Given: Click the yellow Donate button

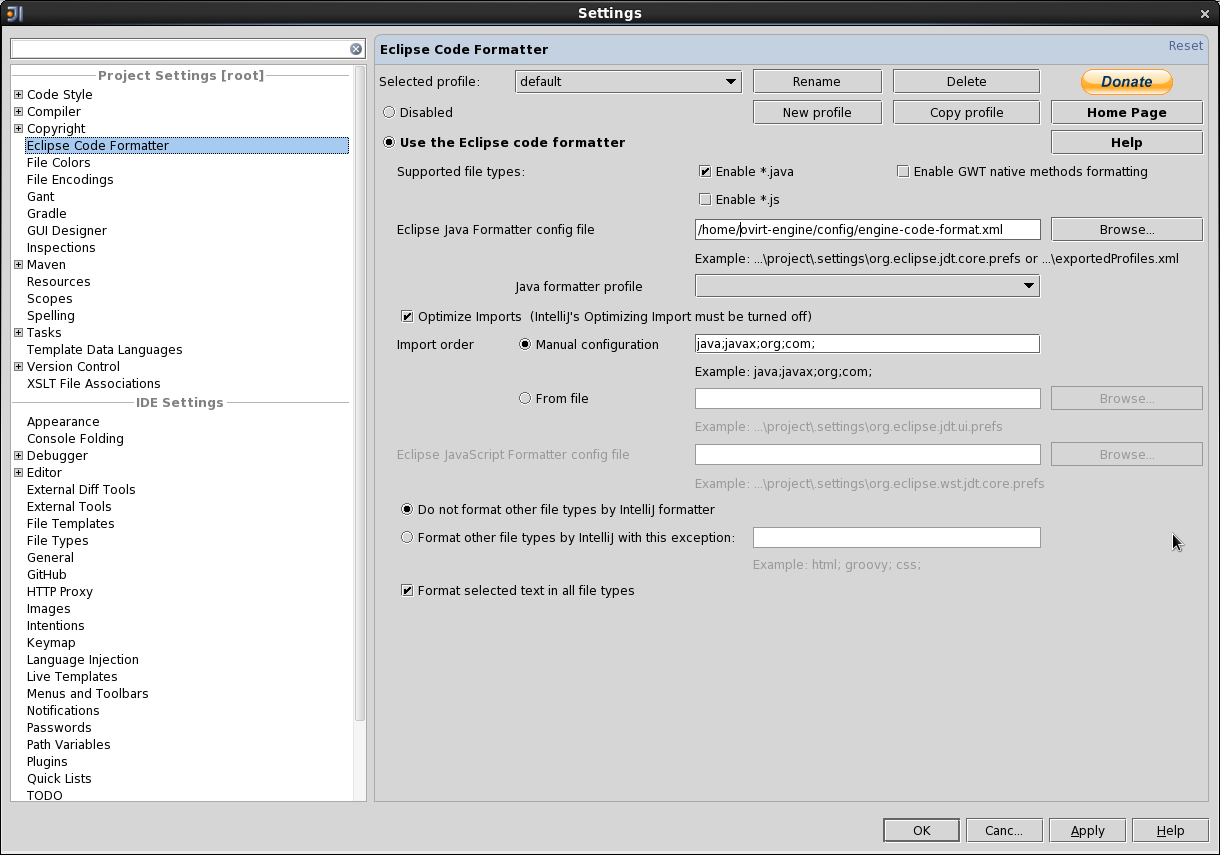Looking at the screenshot, I should tap(1126, 82).
